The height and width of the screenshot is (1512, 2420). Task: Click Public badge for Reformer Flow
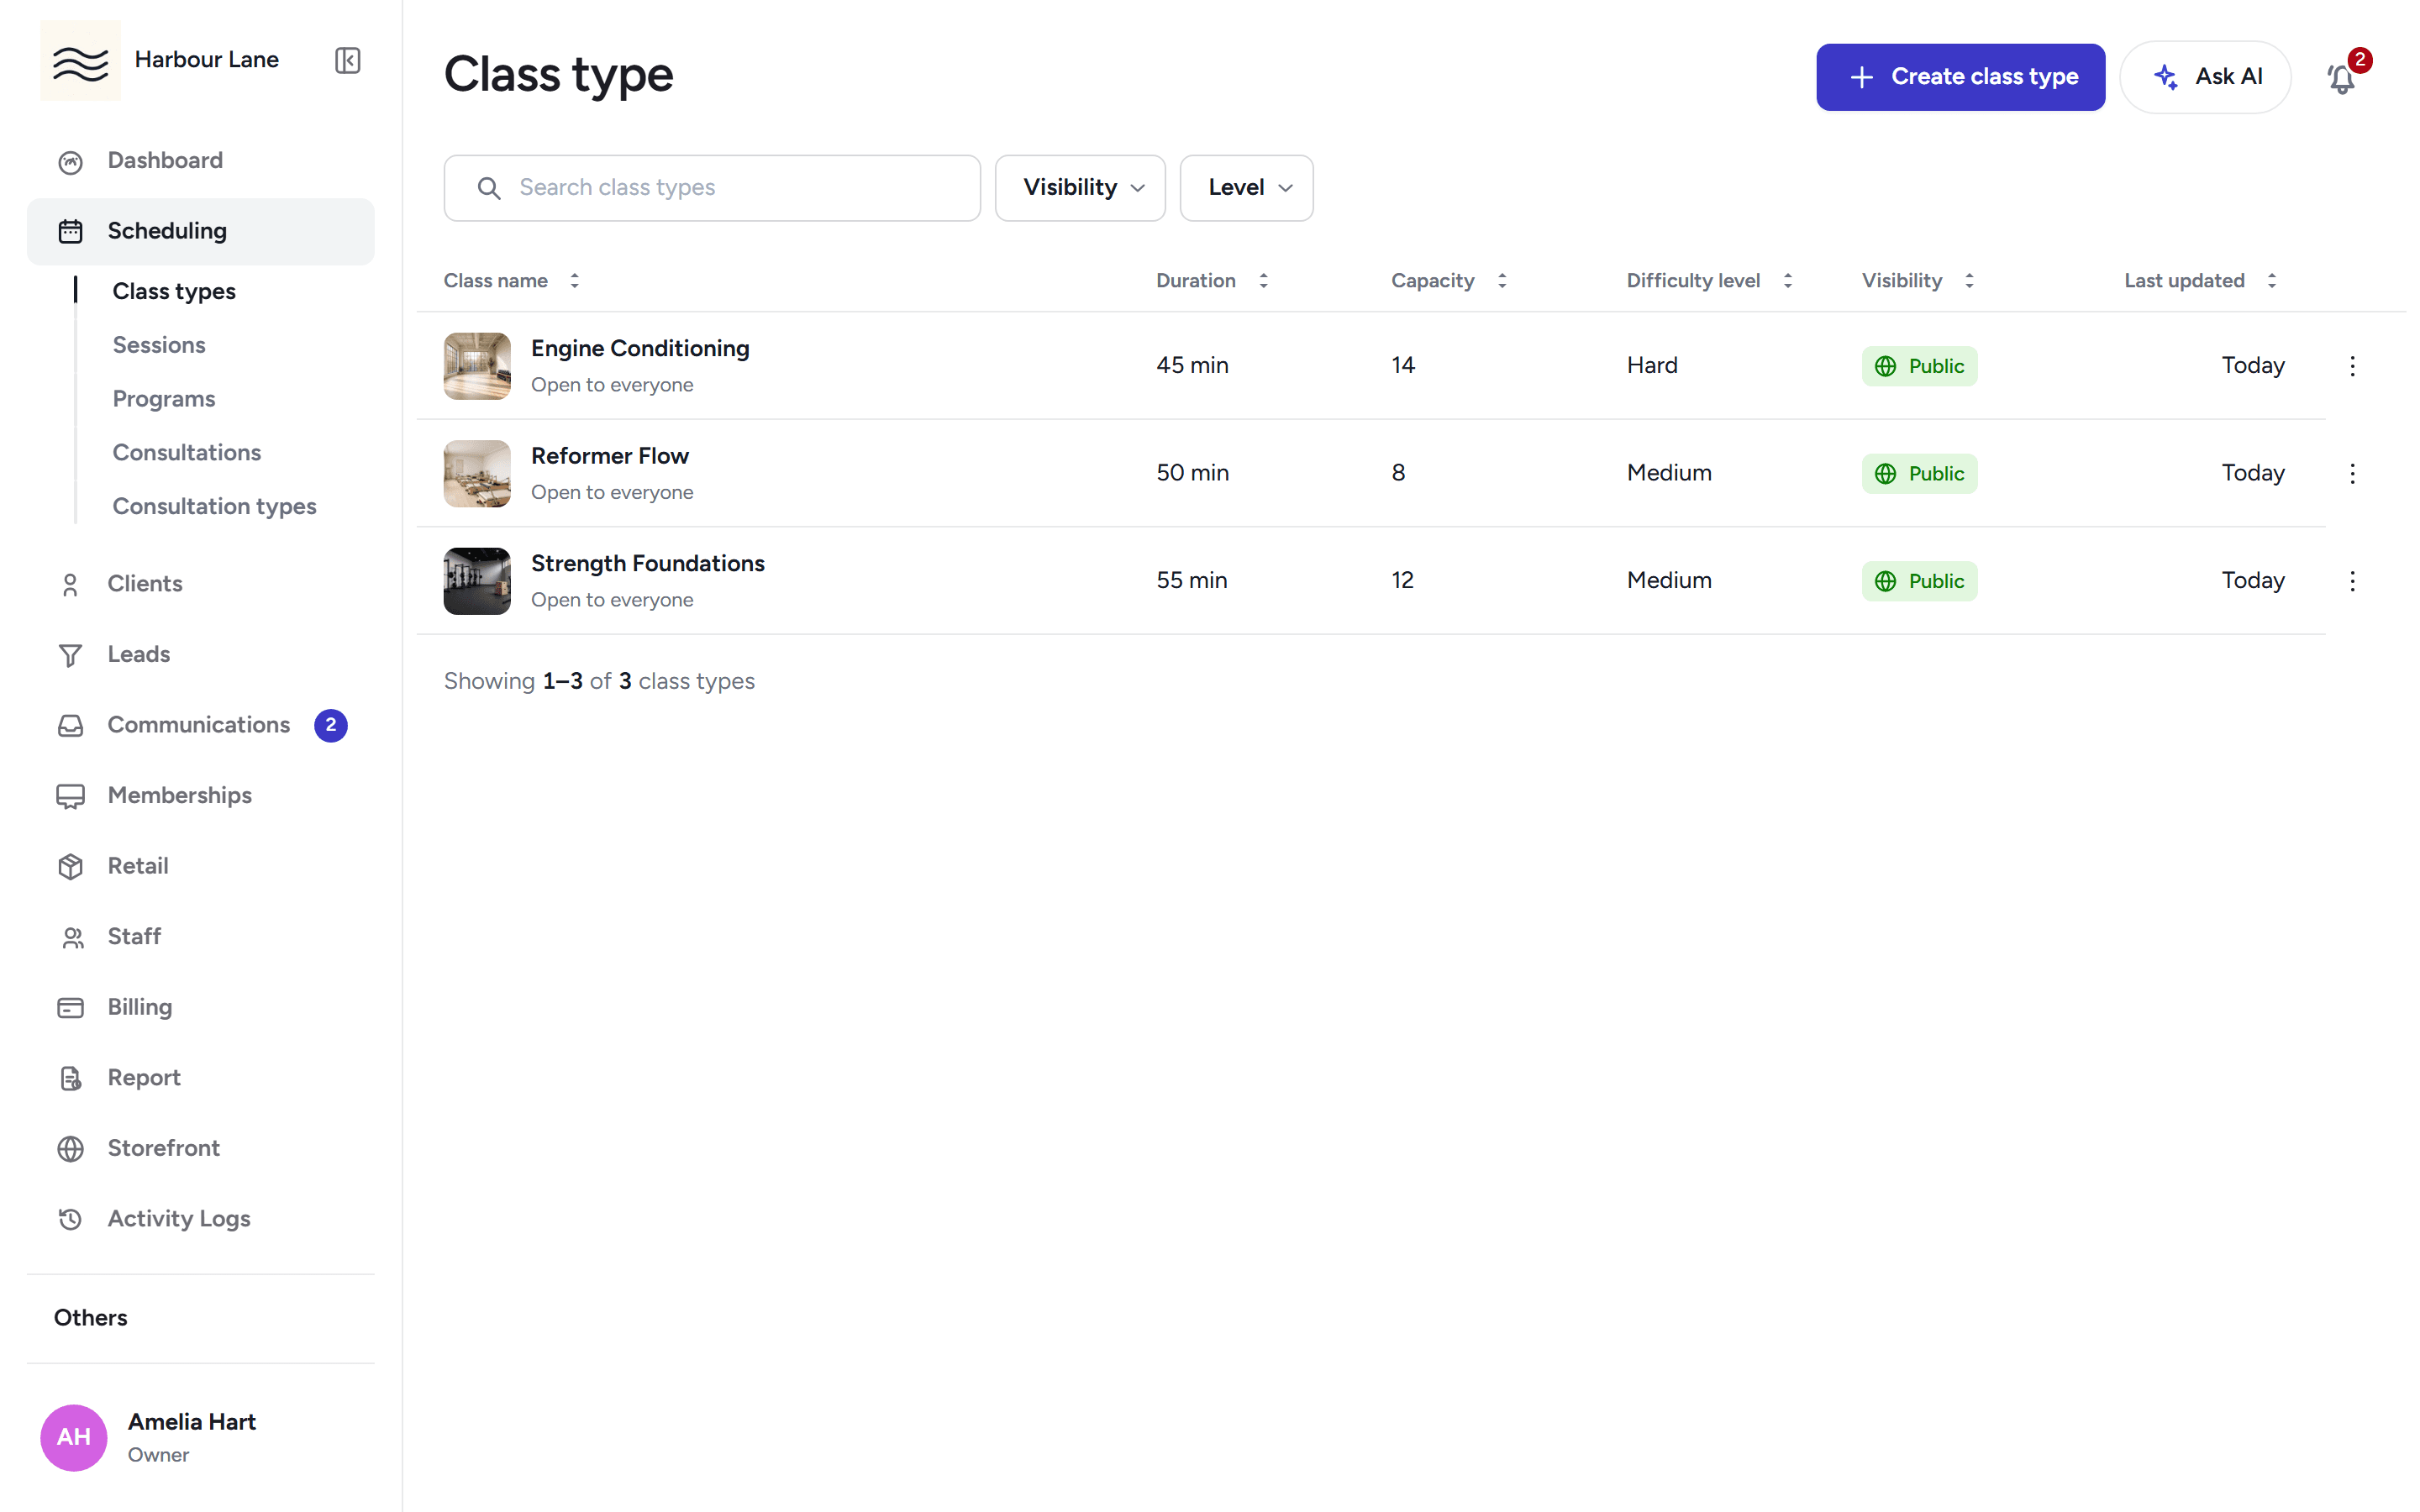pos(1919,473)
